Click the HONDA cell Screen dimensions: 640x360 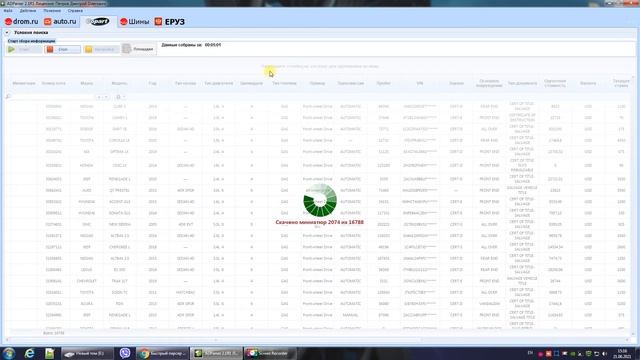[x=87, y=166]
